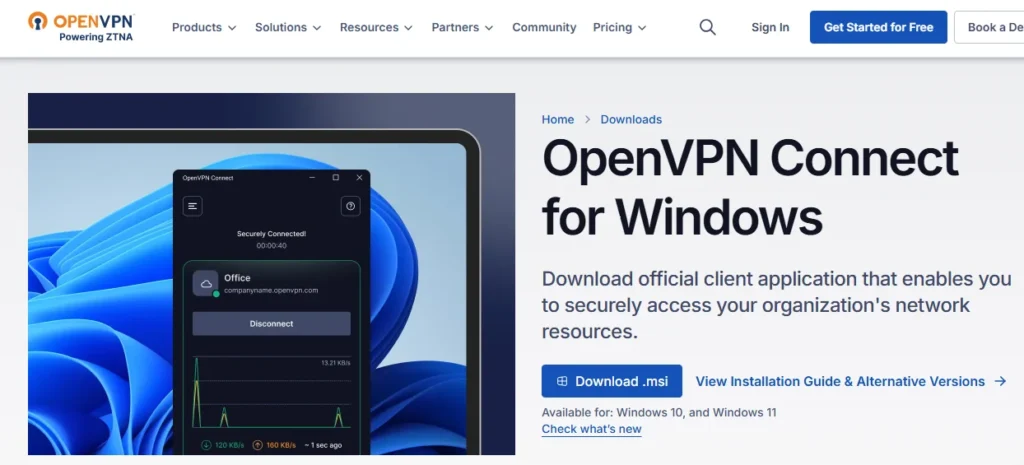Click the cloud profile icon beside Office

point(206,283)
